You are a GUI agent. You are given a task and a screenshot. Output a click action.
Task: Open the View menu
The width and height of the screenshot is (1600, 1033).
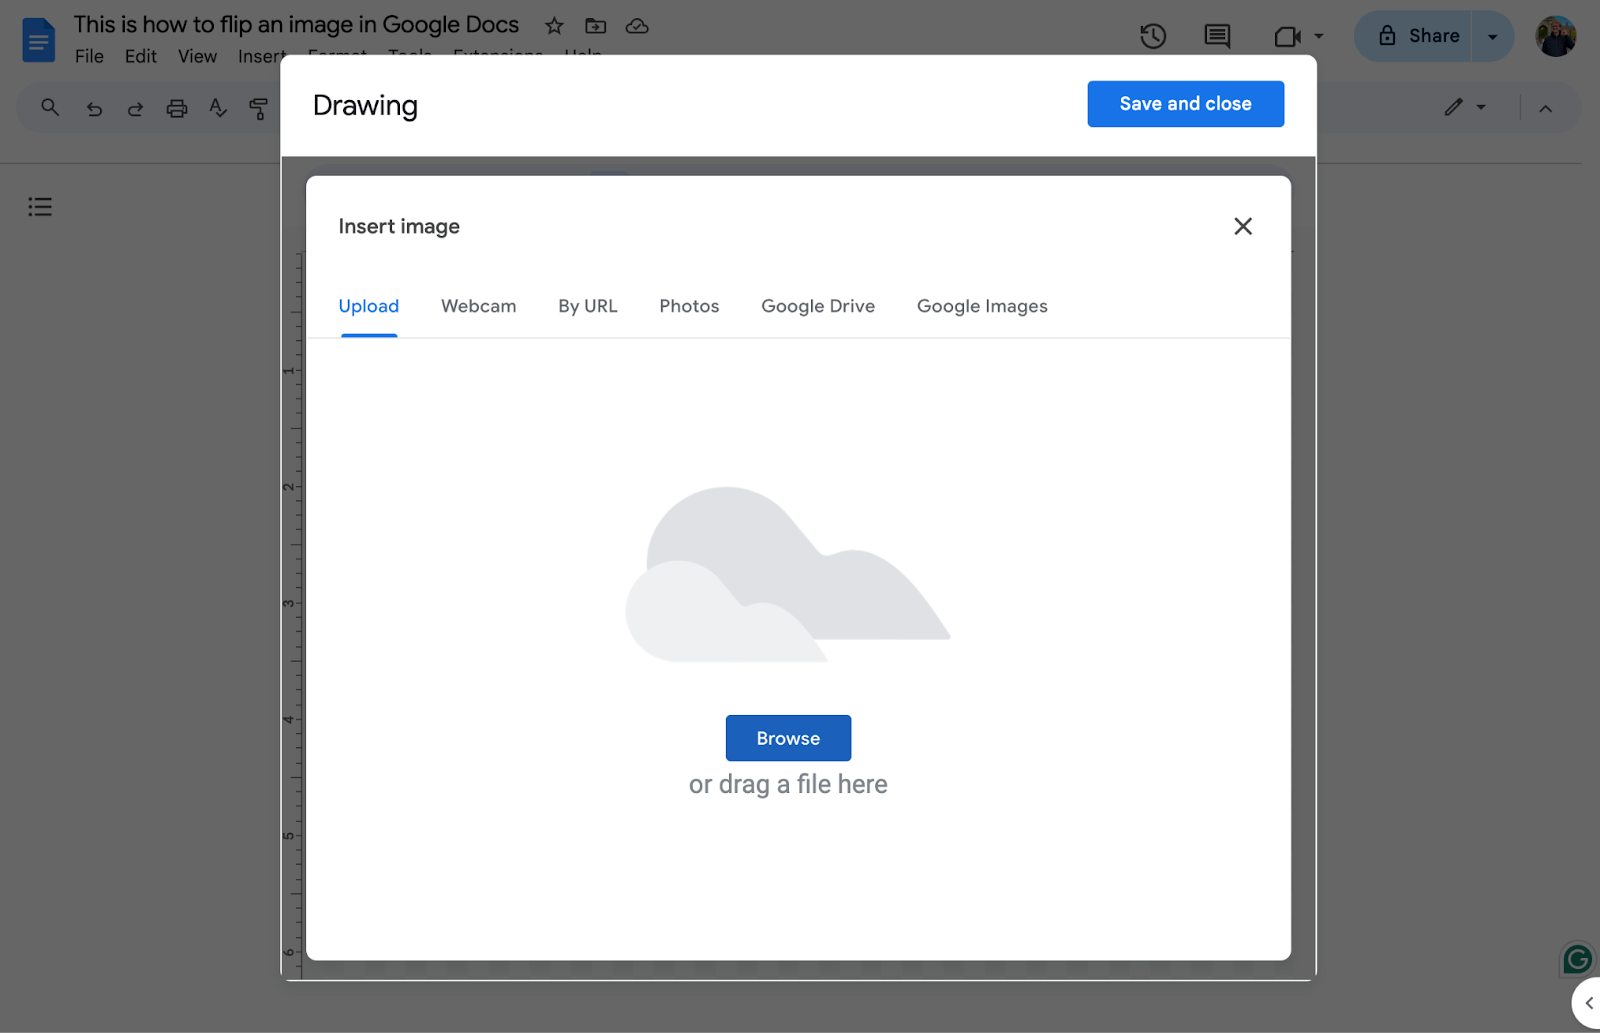click(x=197, y=56)
